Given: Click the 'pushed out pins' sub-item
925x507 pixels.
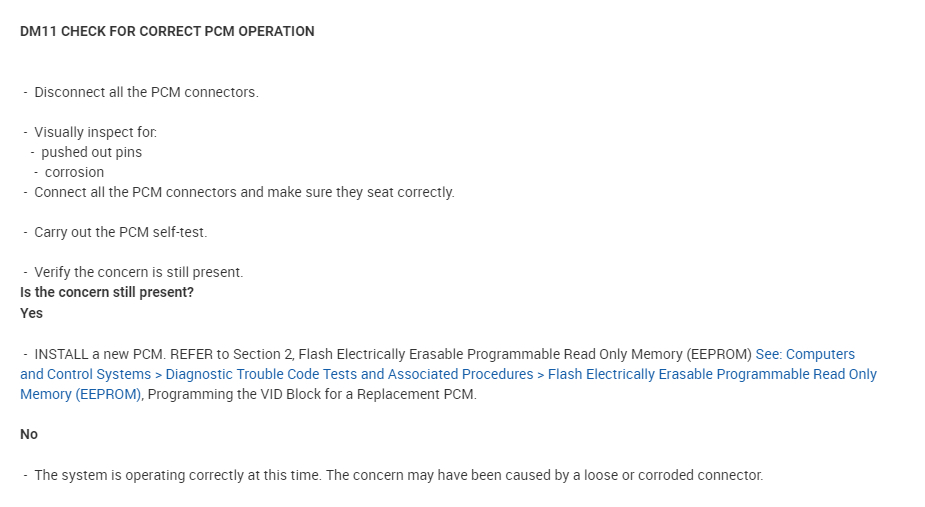Looking at the screenshot, I should click(91, 152).
